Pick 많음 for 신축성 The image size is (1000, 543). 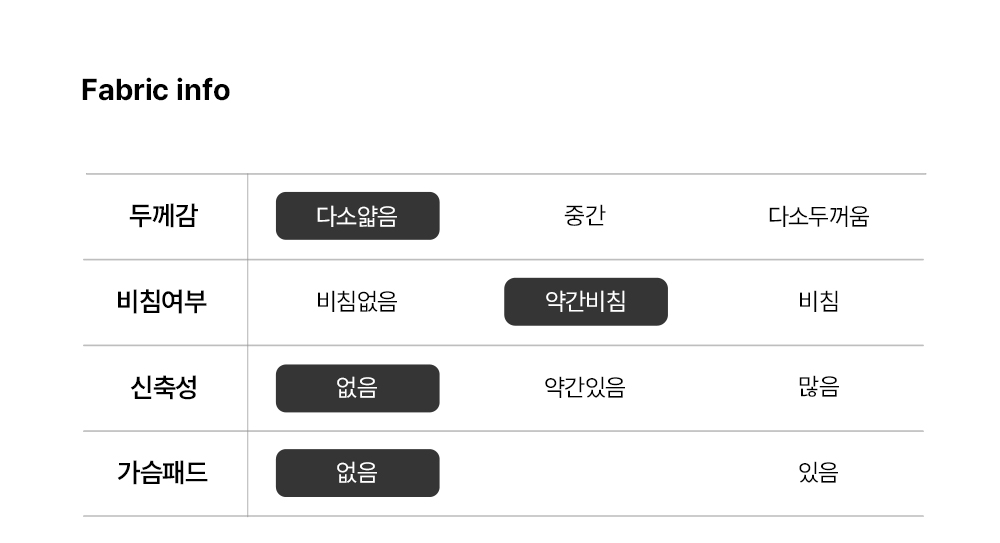(x=818, y=388)
